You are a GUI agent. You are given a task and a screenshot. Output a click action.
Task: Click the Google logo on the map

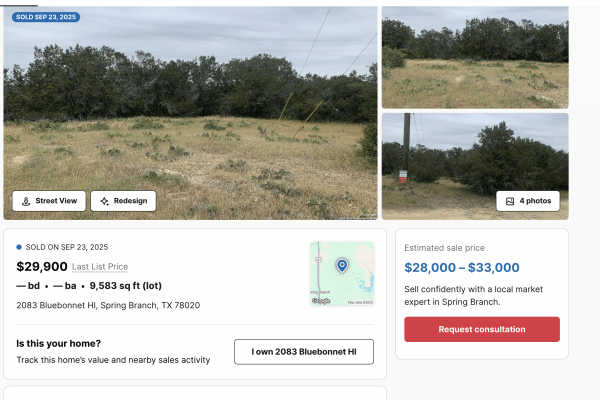(321, 300)
